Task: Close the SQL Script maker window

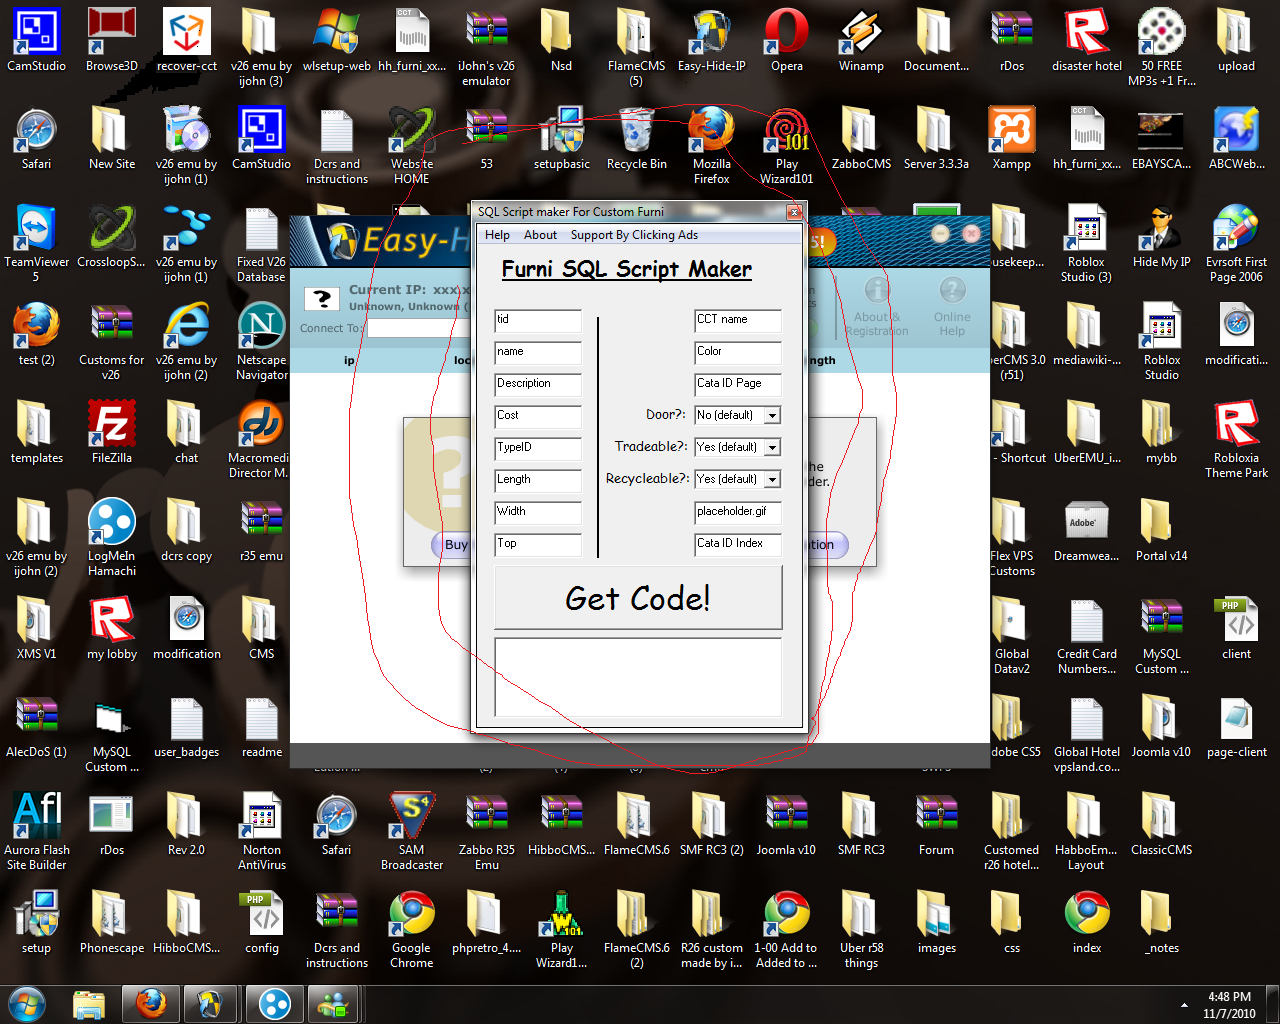Action: coord(793,212)
